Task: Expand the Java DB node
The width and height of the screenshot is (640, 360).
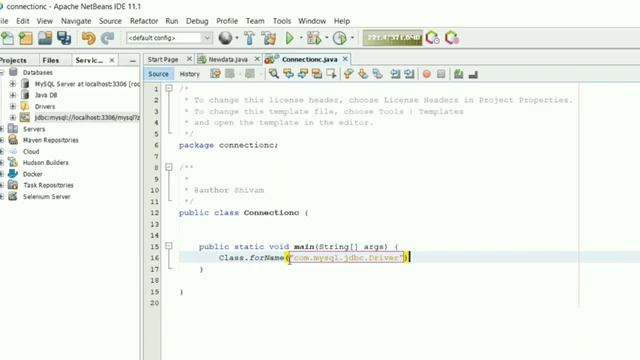Action: 13,95
